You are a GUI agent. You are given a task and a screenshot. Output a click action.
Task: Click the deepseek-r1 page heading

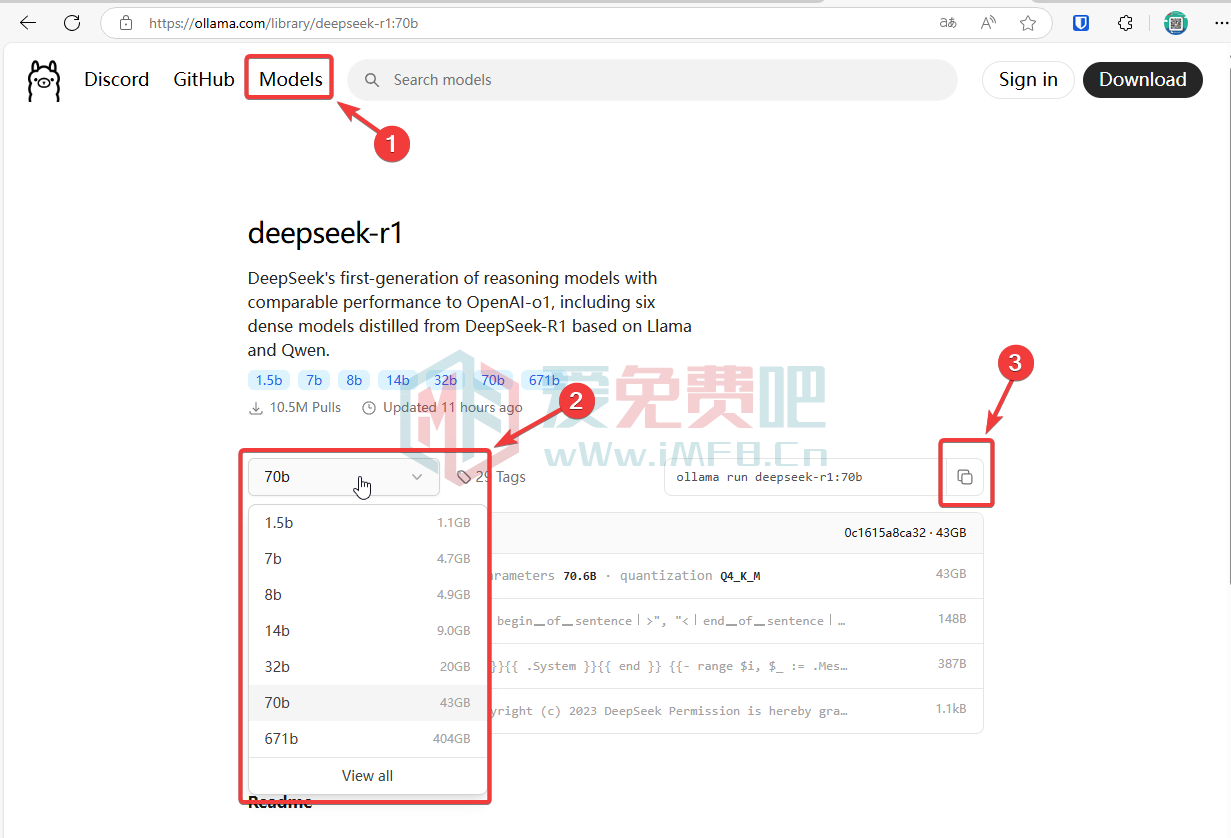pos(325,233)
